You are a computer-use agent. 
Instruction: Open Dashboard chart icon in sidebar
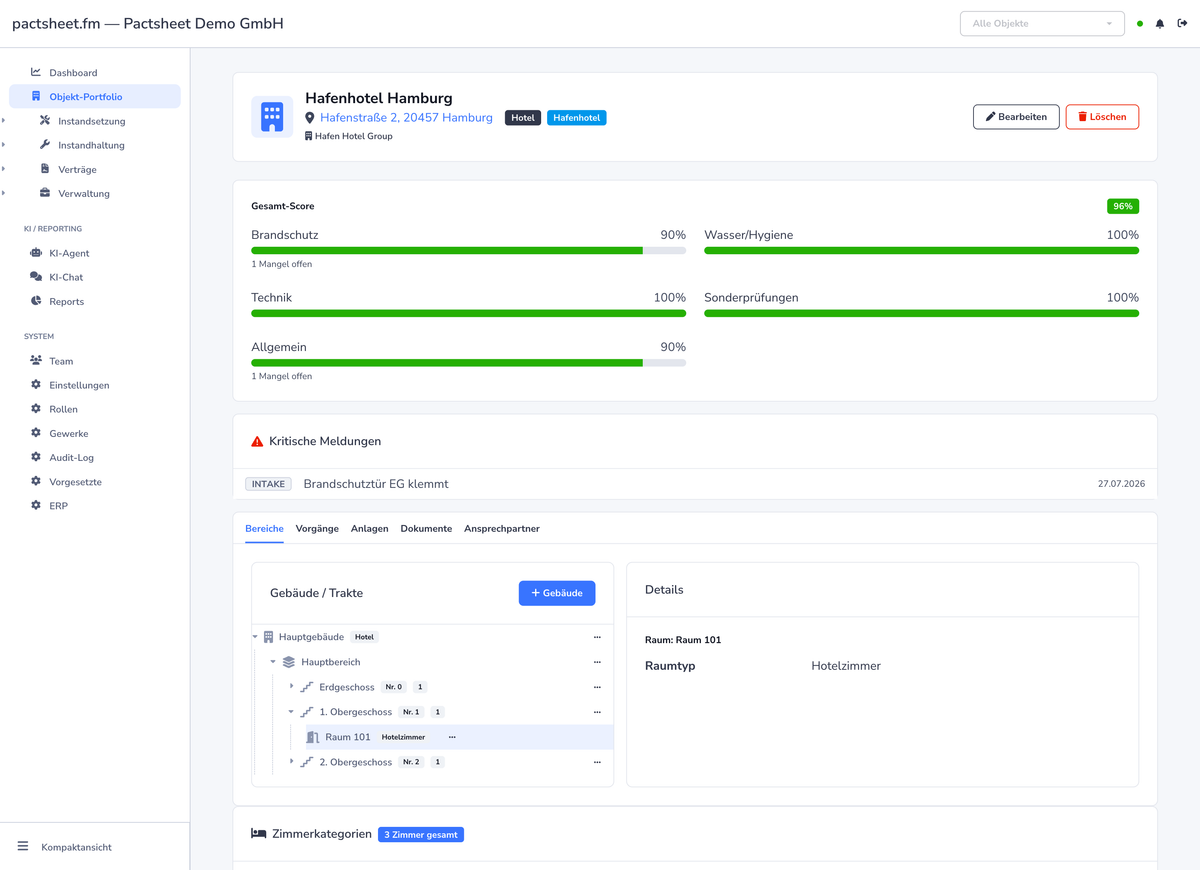click(36, 72)
